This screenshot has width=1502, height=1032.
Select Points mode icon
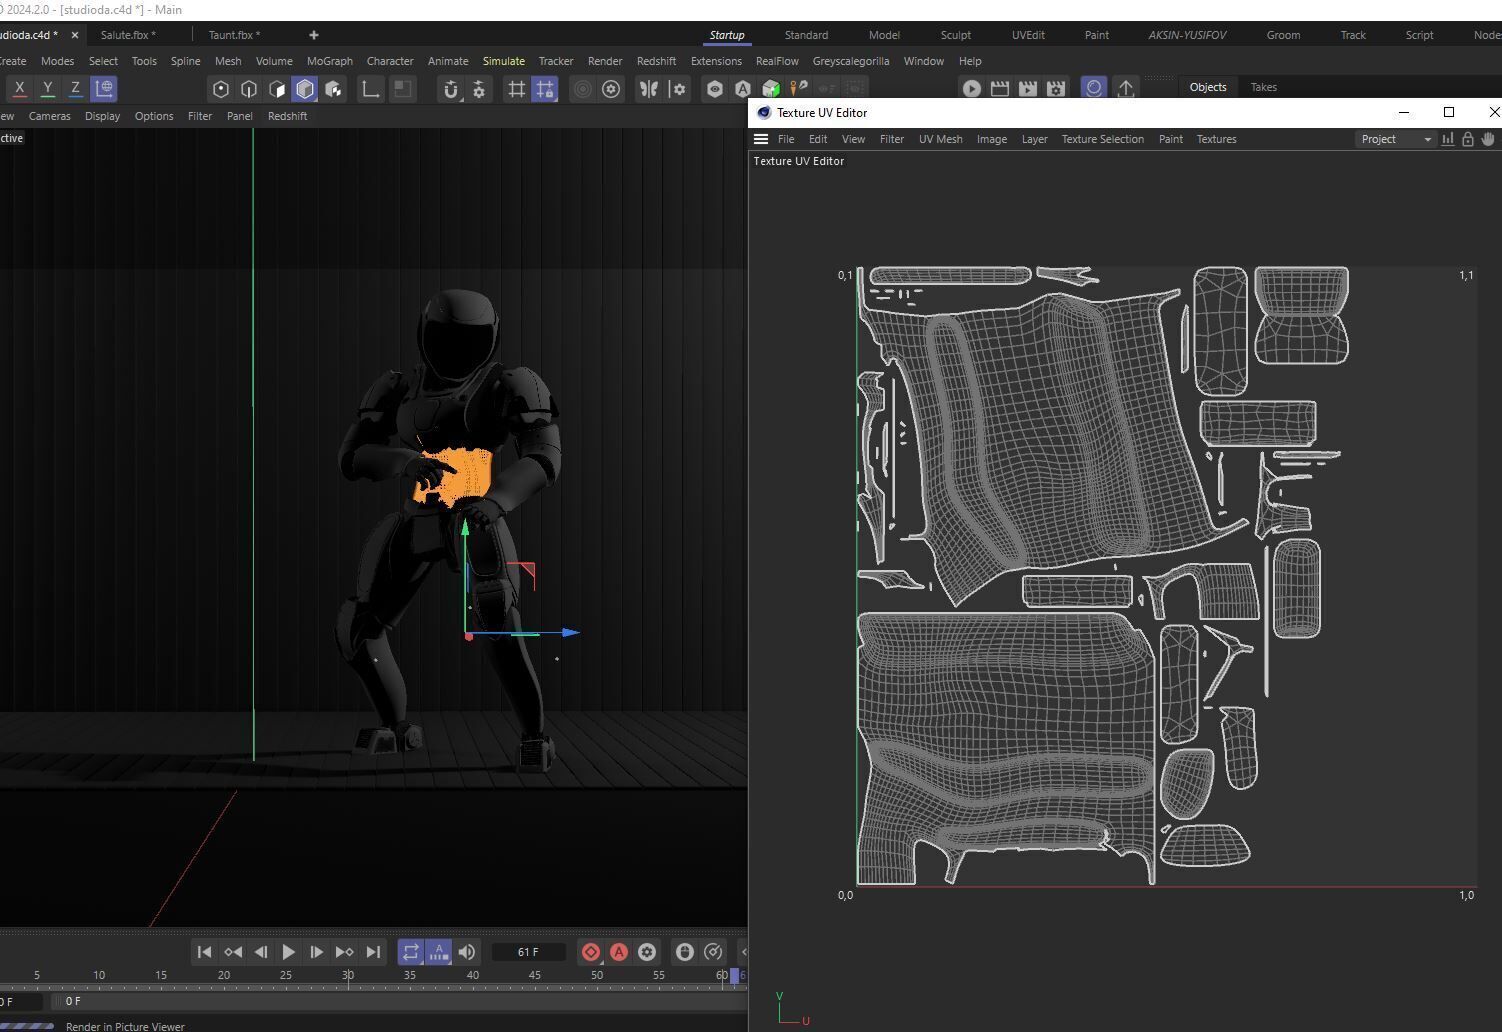click(221, 89)
